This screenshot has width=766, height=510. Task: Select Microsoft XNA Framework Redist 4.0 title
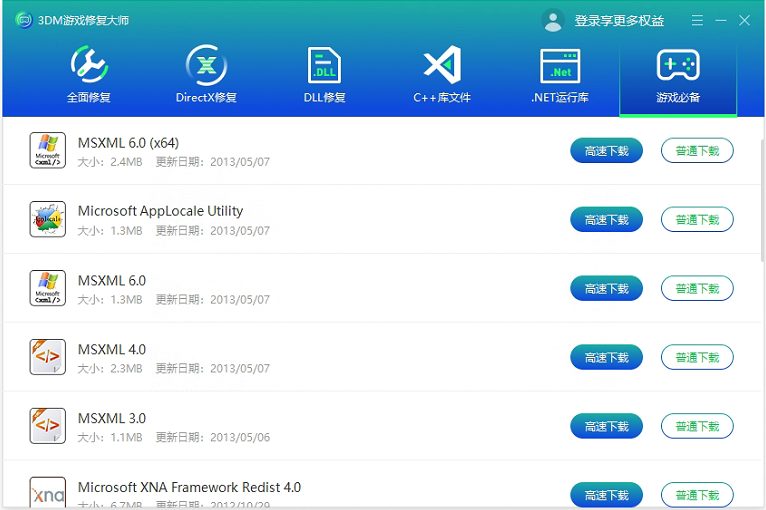coord(190,487)
